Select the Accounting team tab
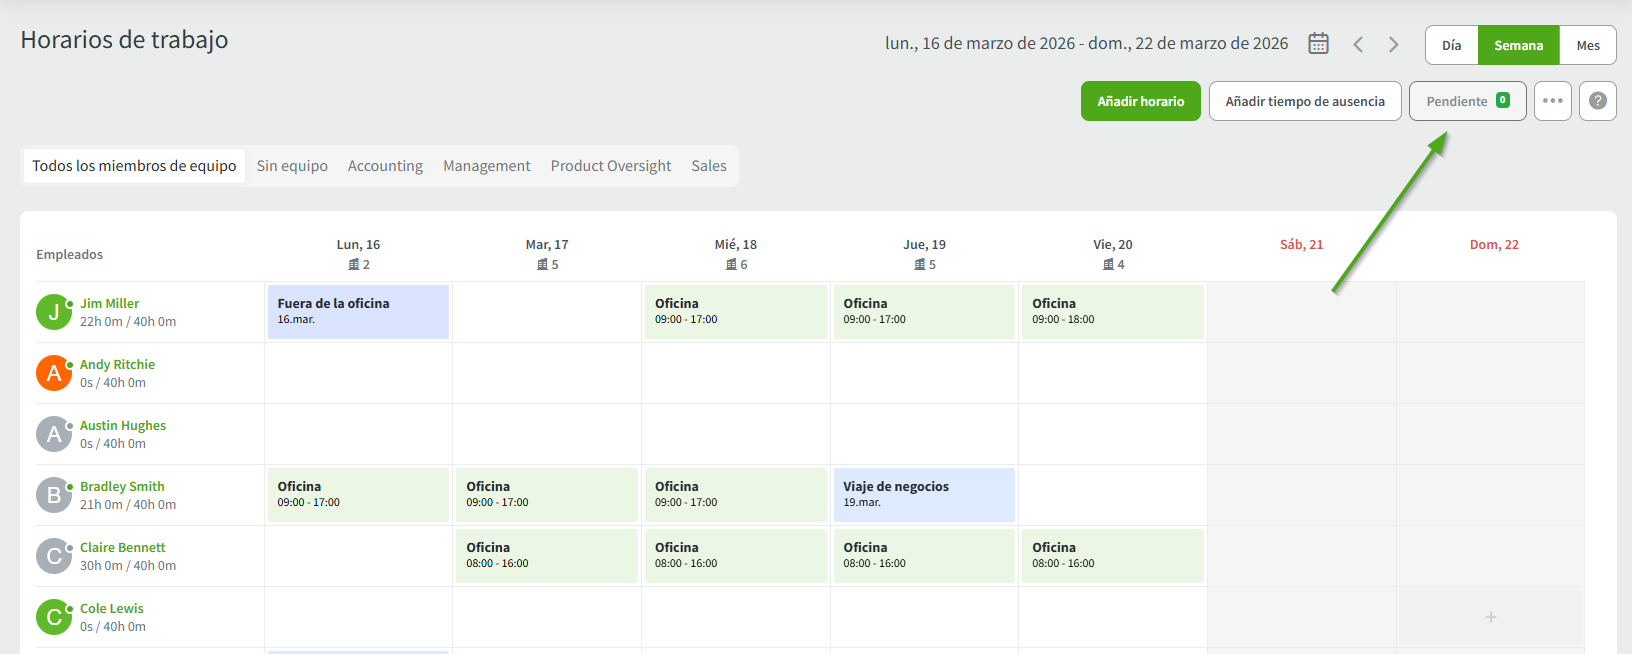 (x=385, y=166)
